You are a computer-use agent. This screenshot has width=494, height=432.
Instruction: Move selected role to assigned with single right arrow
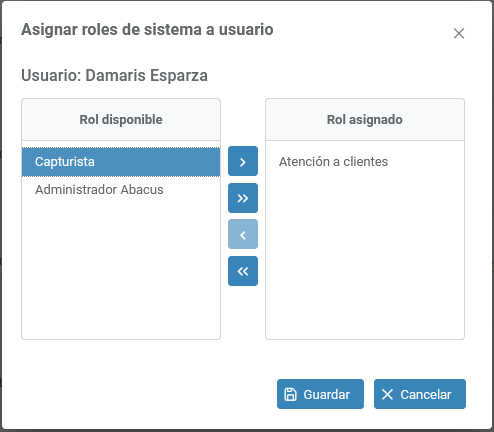click(x=243, y=161)
